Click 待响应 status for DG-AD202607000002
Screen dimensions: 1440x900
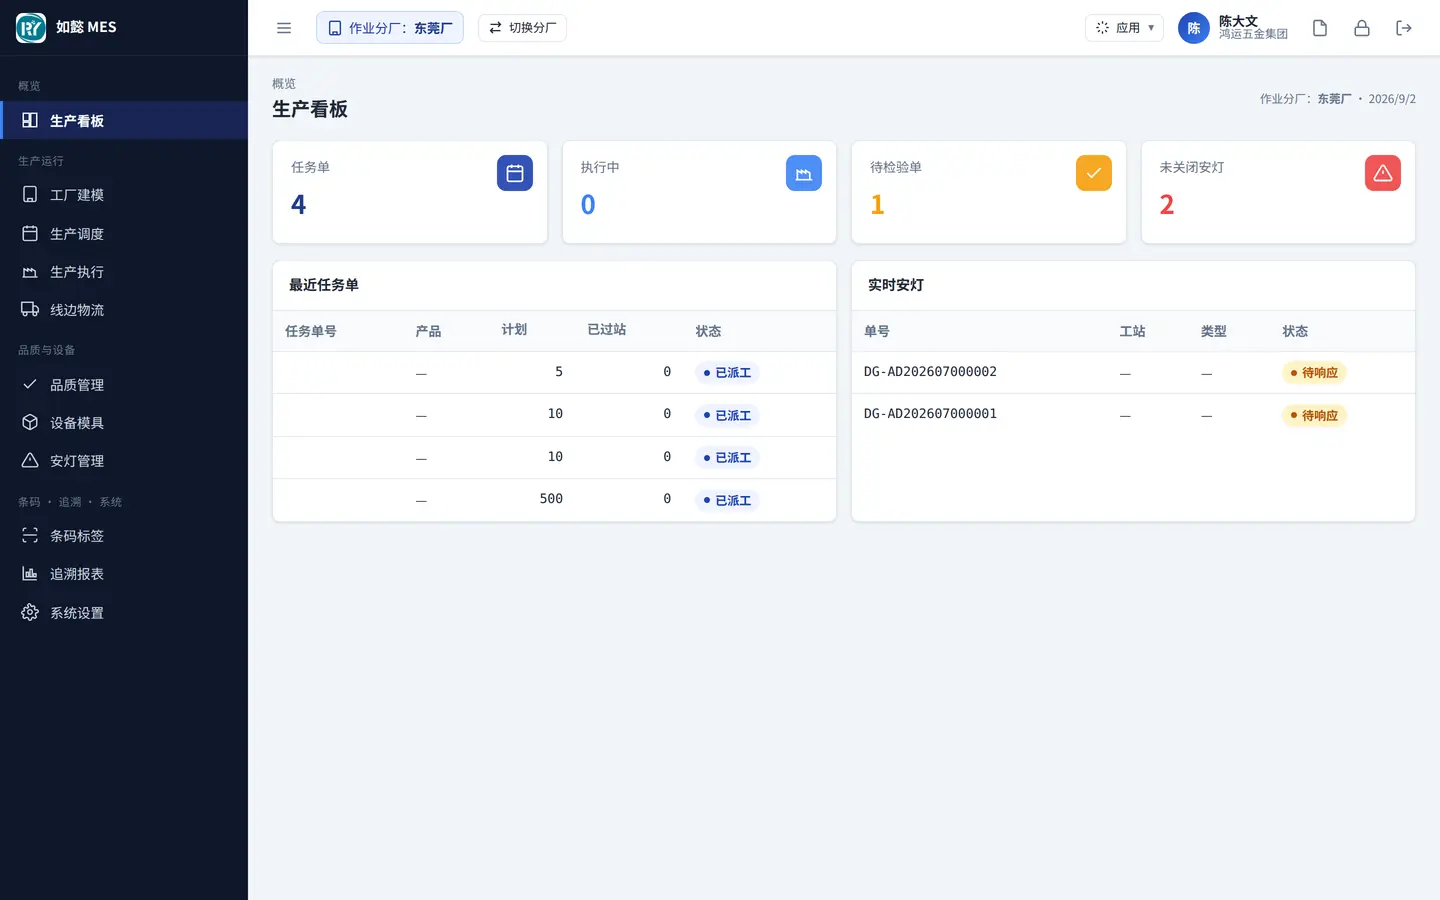[x=1314, y=373]
